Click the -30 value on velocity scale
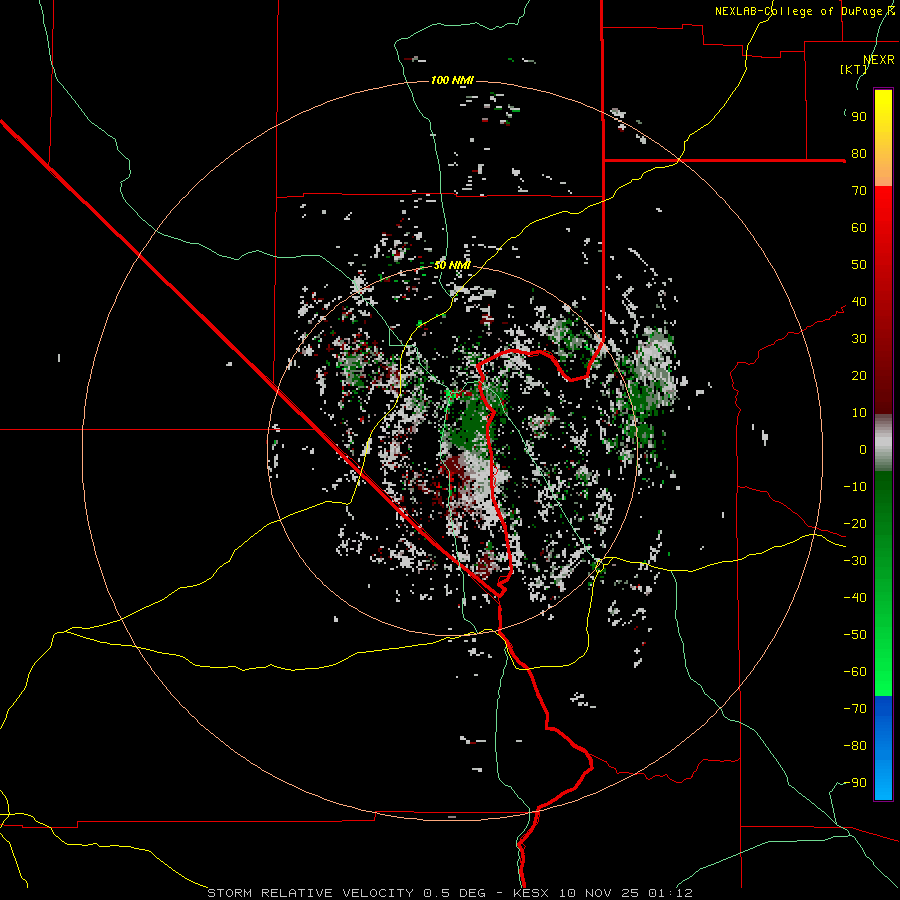Viewport: 900px width, 900px height. coord(855,561)
